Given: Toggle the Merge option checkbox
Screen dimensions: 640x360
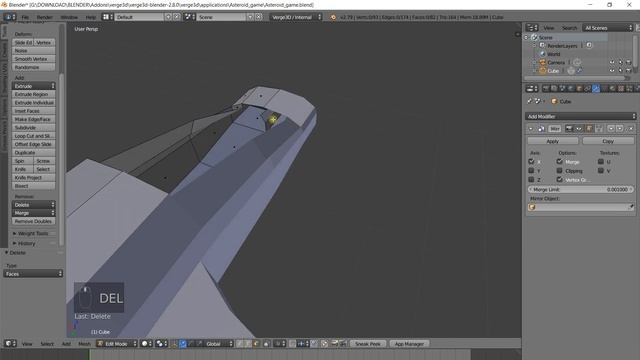Looking at the screenshot, I should (559, 162).
